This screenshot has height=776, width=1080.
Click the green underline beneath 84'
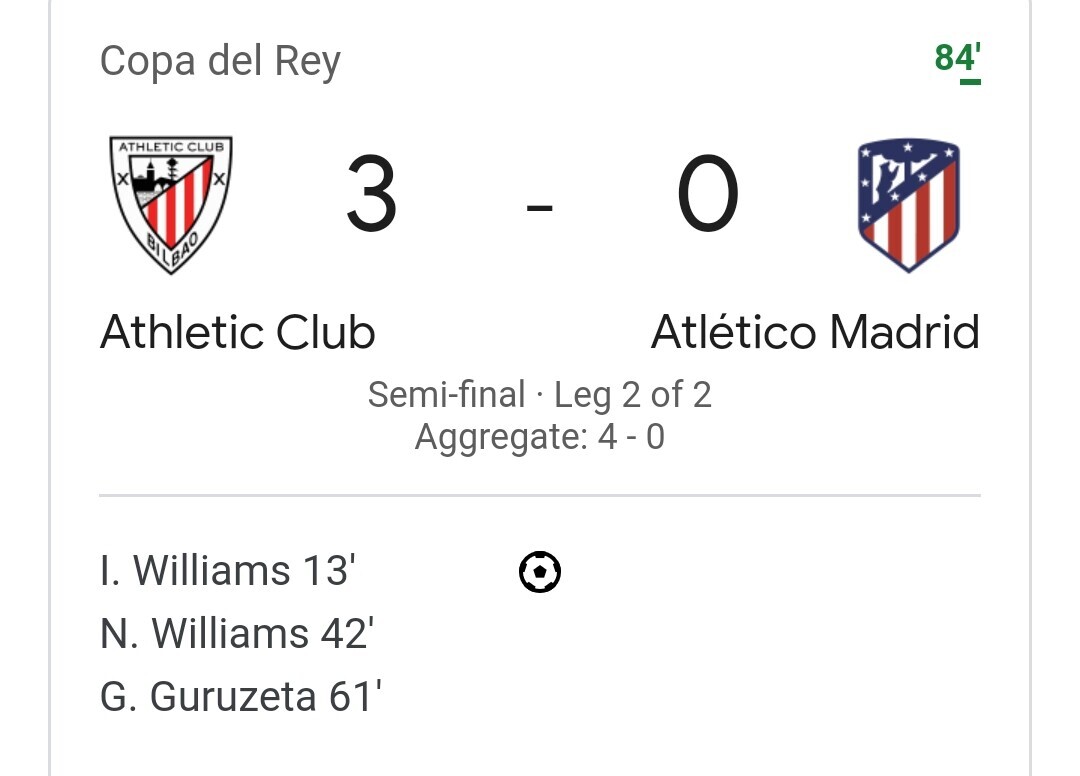970,82
